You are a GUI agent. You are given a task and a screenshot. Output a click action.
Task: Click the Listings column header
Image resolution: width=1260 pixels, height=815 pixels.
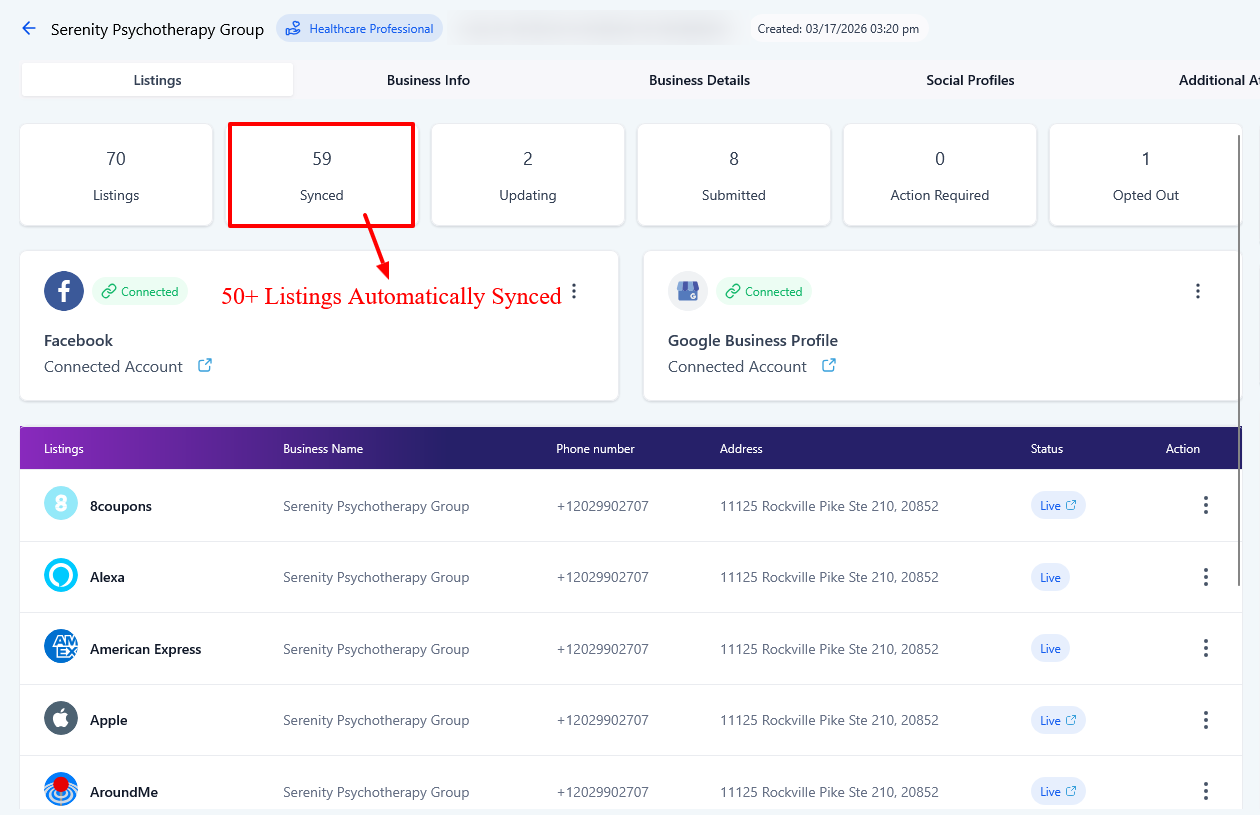(x=64, y=449)
